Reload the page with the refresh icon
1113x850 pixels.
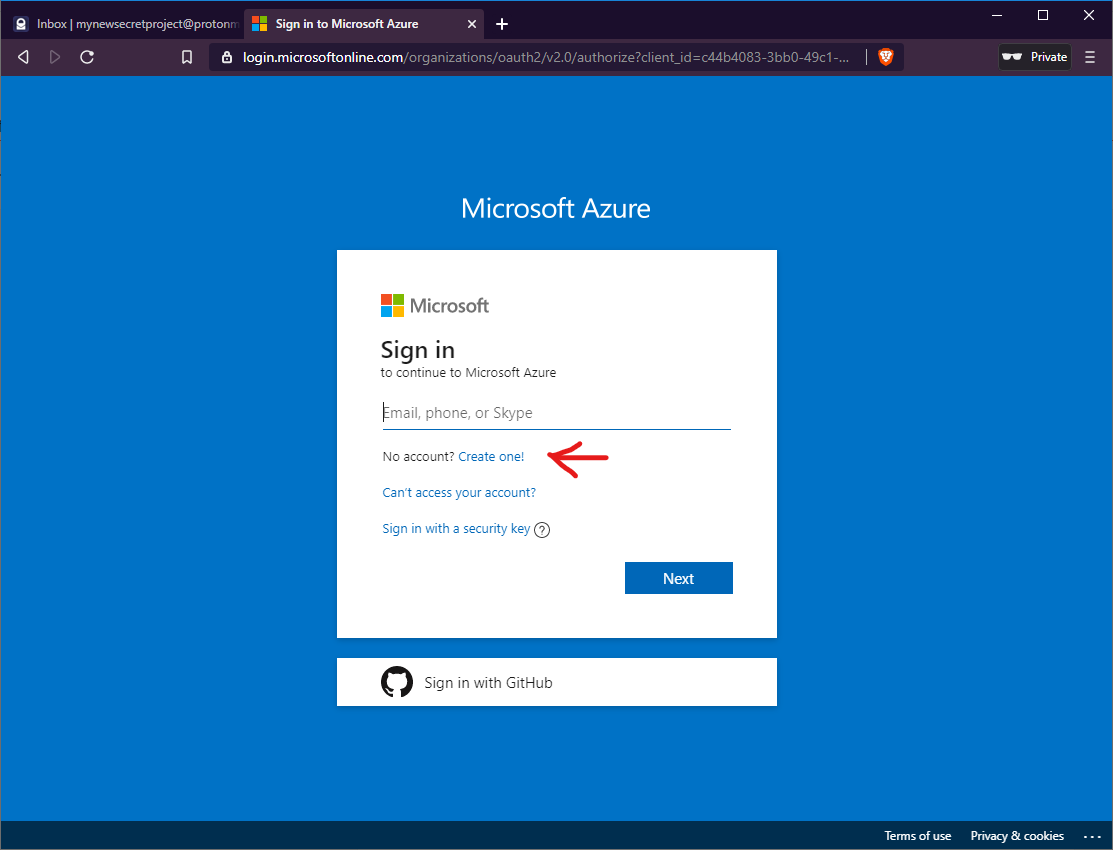pyautogui.click(x=87, y=57)
